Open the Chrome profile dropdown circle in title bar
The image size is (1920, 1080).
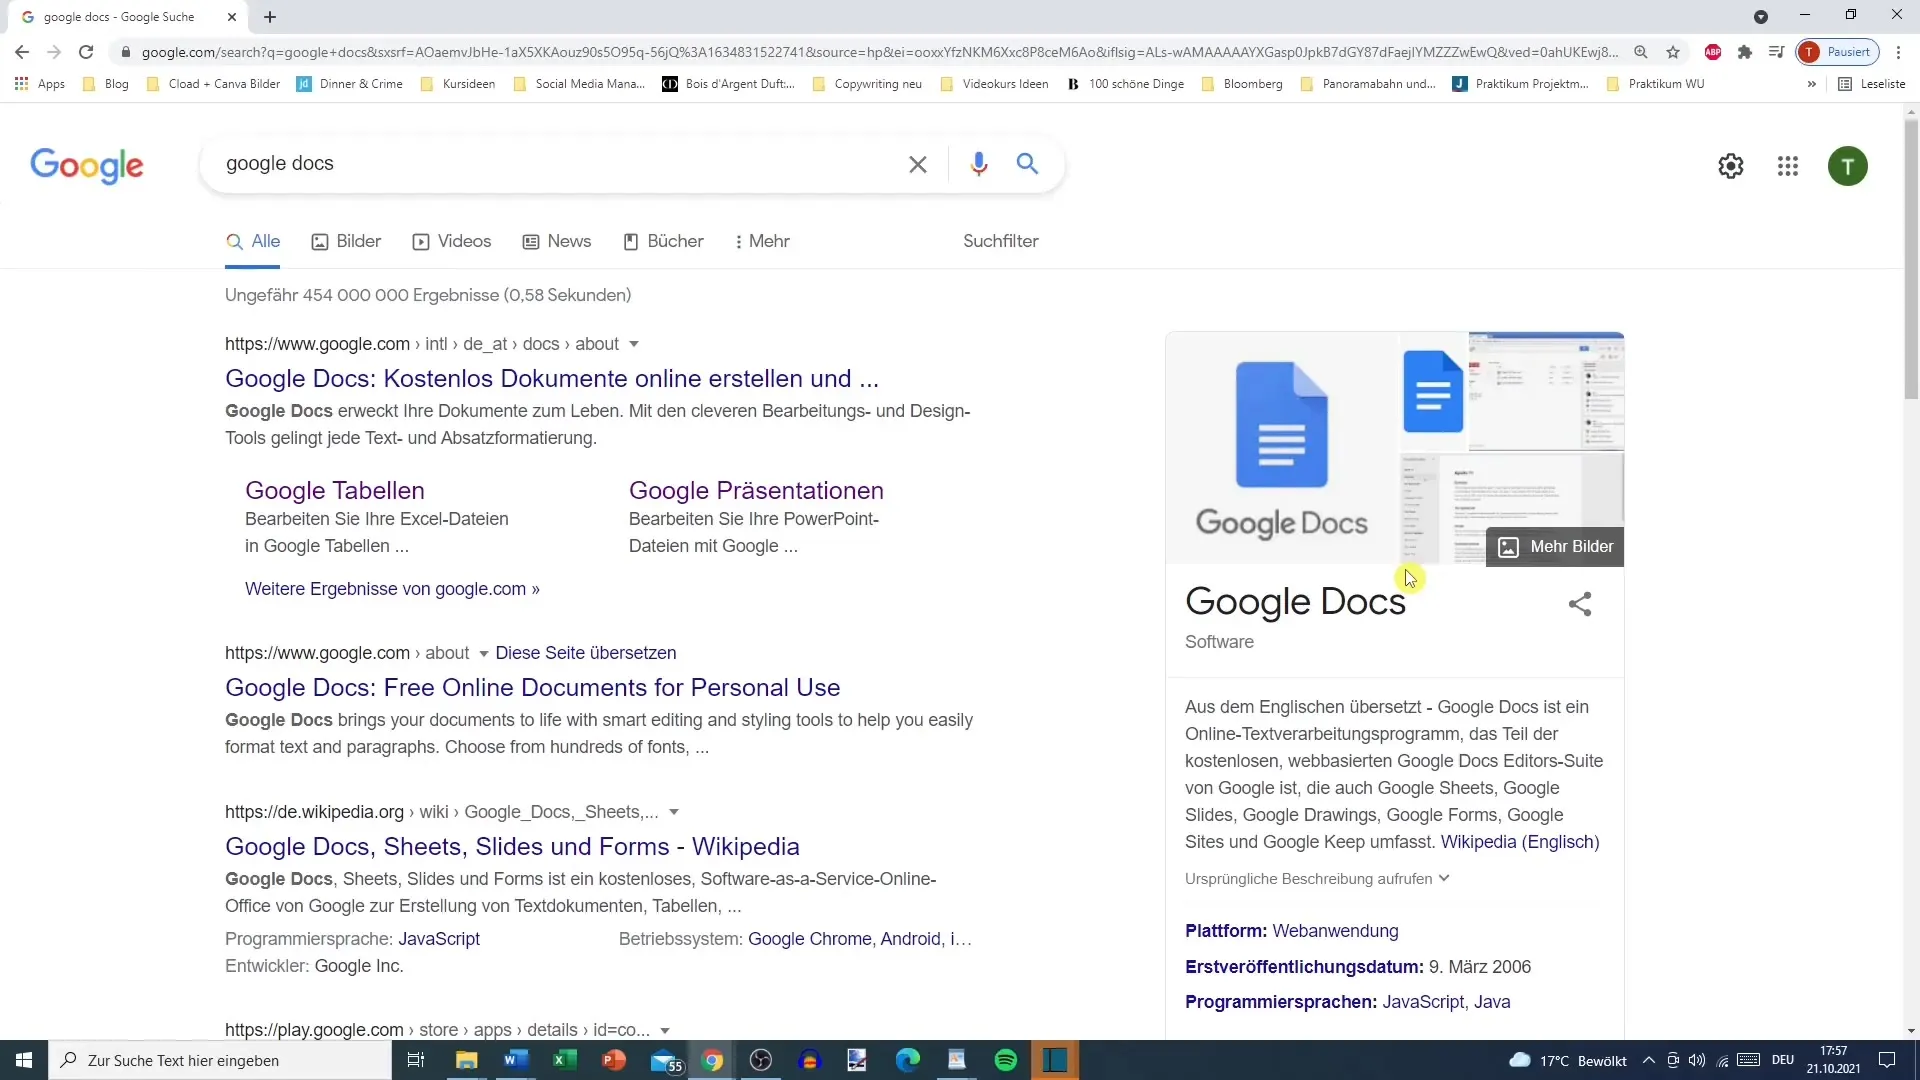1761,17
